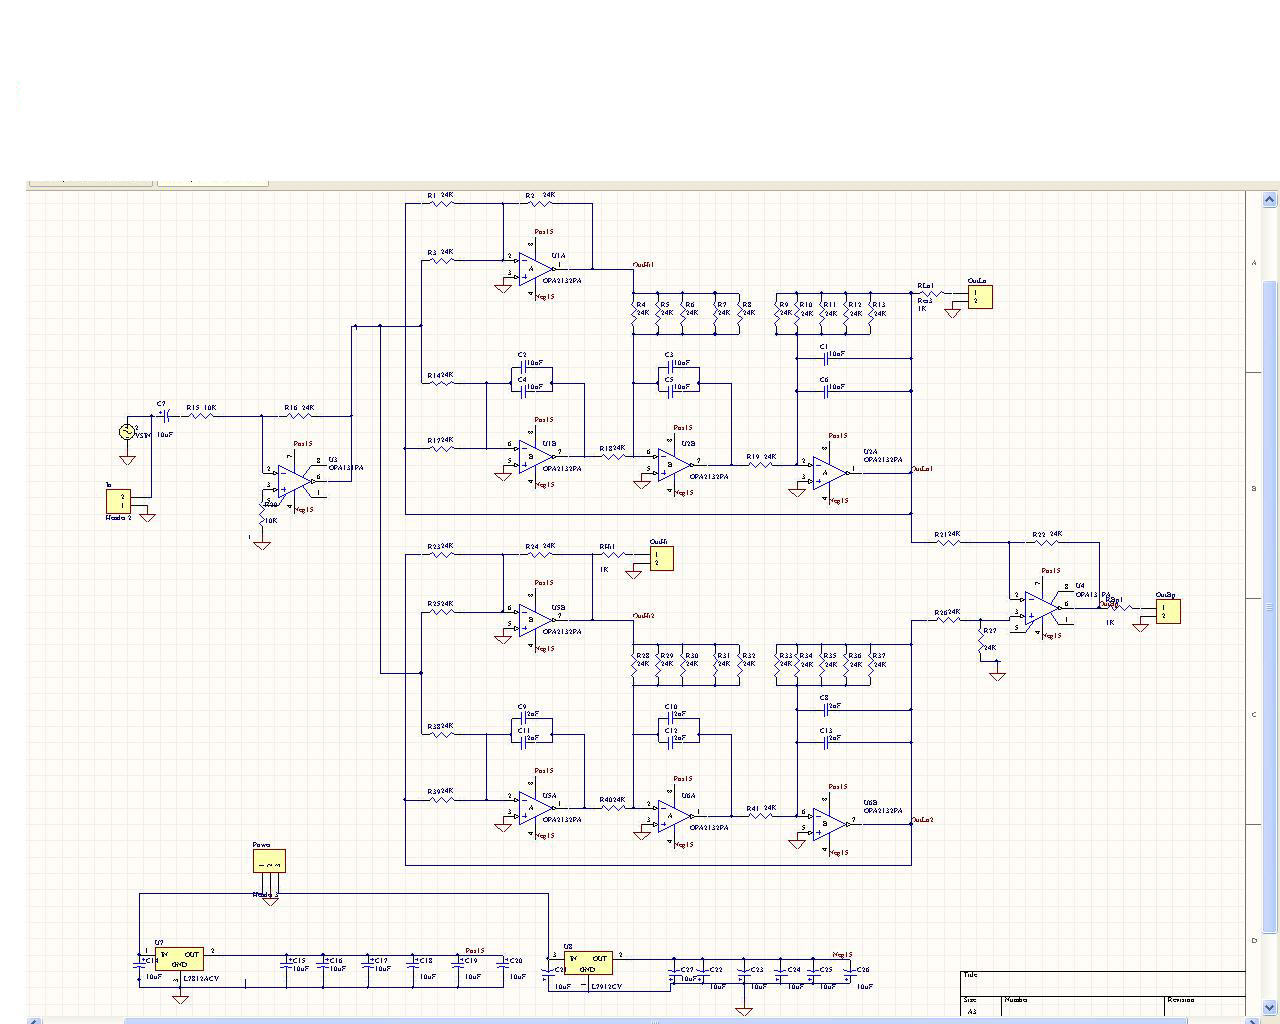Select resistor R3 24K
This screenshot has width=1280, height=1024.
click(440, 260)
